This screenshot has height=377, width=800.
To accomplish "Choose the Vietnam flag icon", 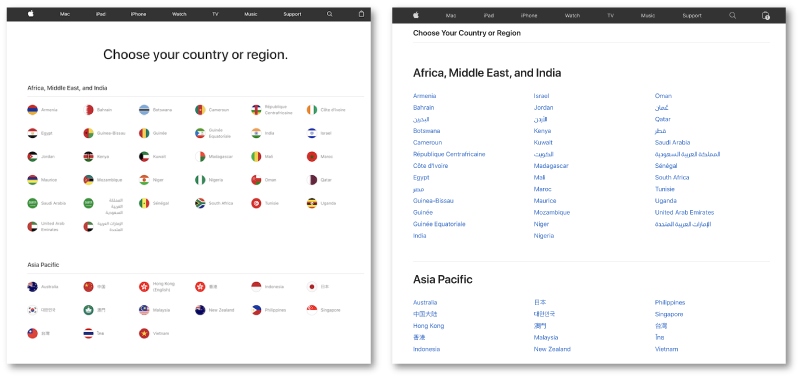I will click(x=144, y=333).
